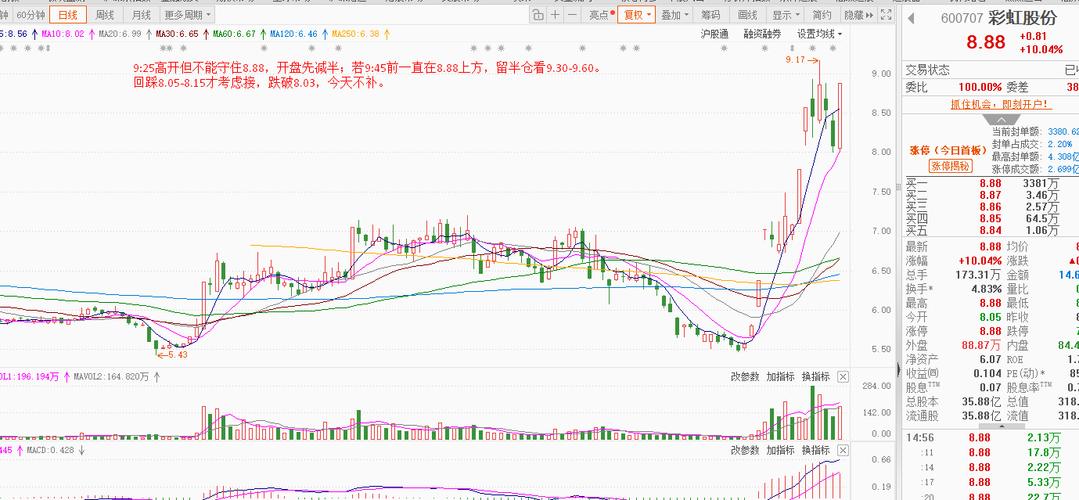Click MA60 trend arrow indicator

click(263, 33)
